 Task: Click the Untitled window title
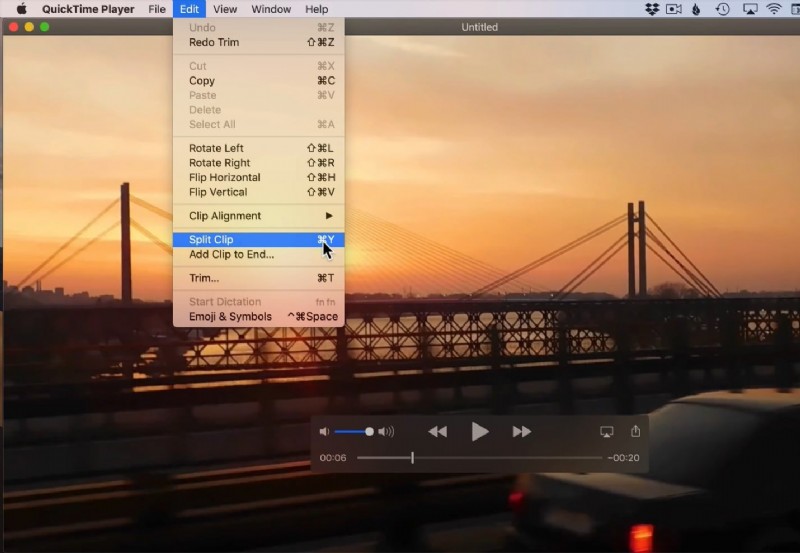[x=479, y=27]
